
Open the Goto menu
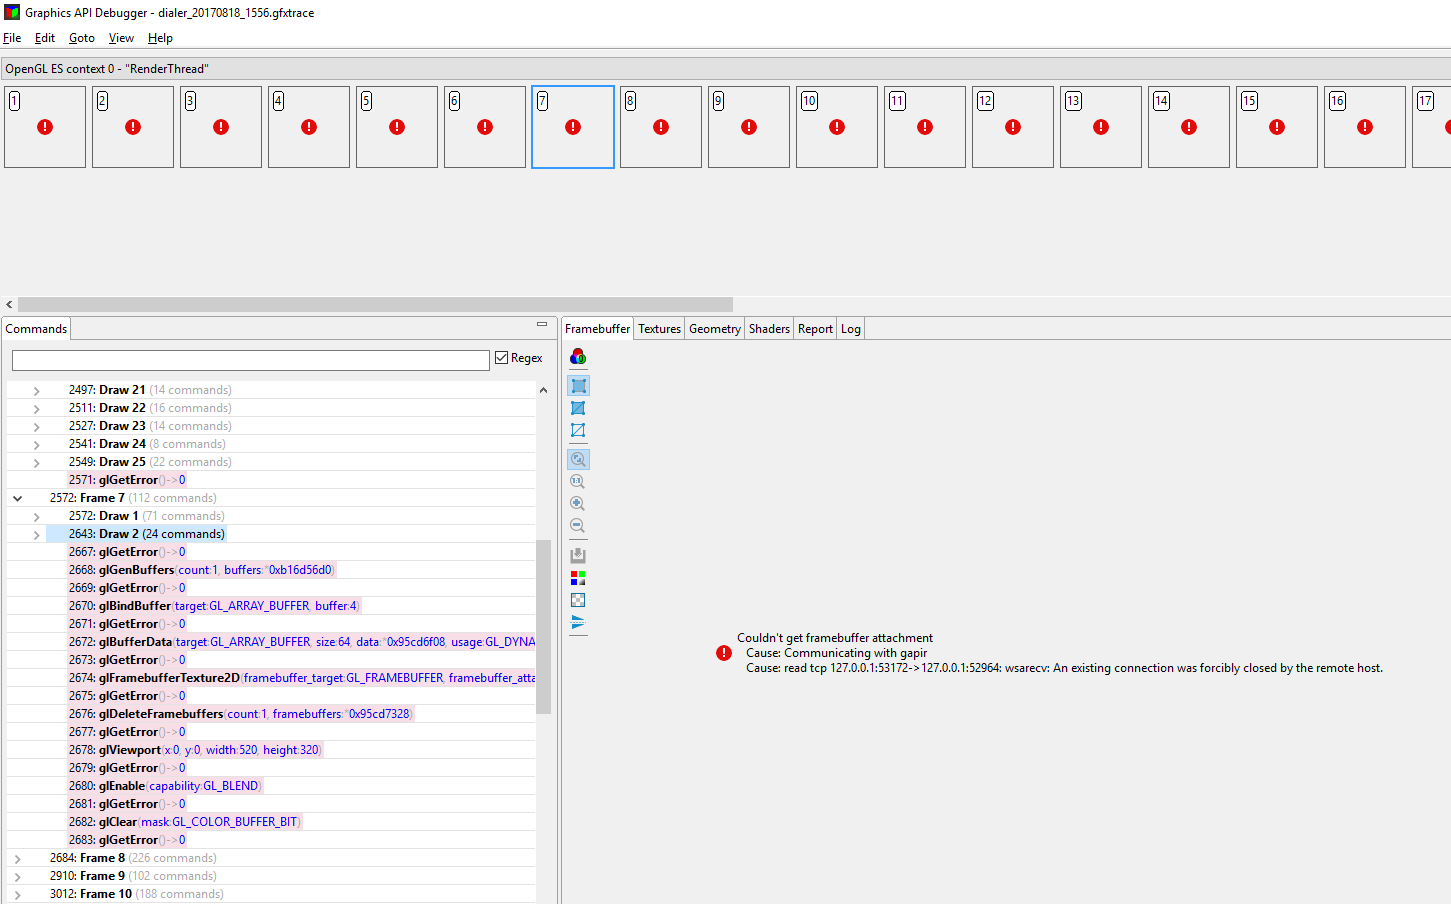[81, 38]
